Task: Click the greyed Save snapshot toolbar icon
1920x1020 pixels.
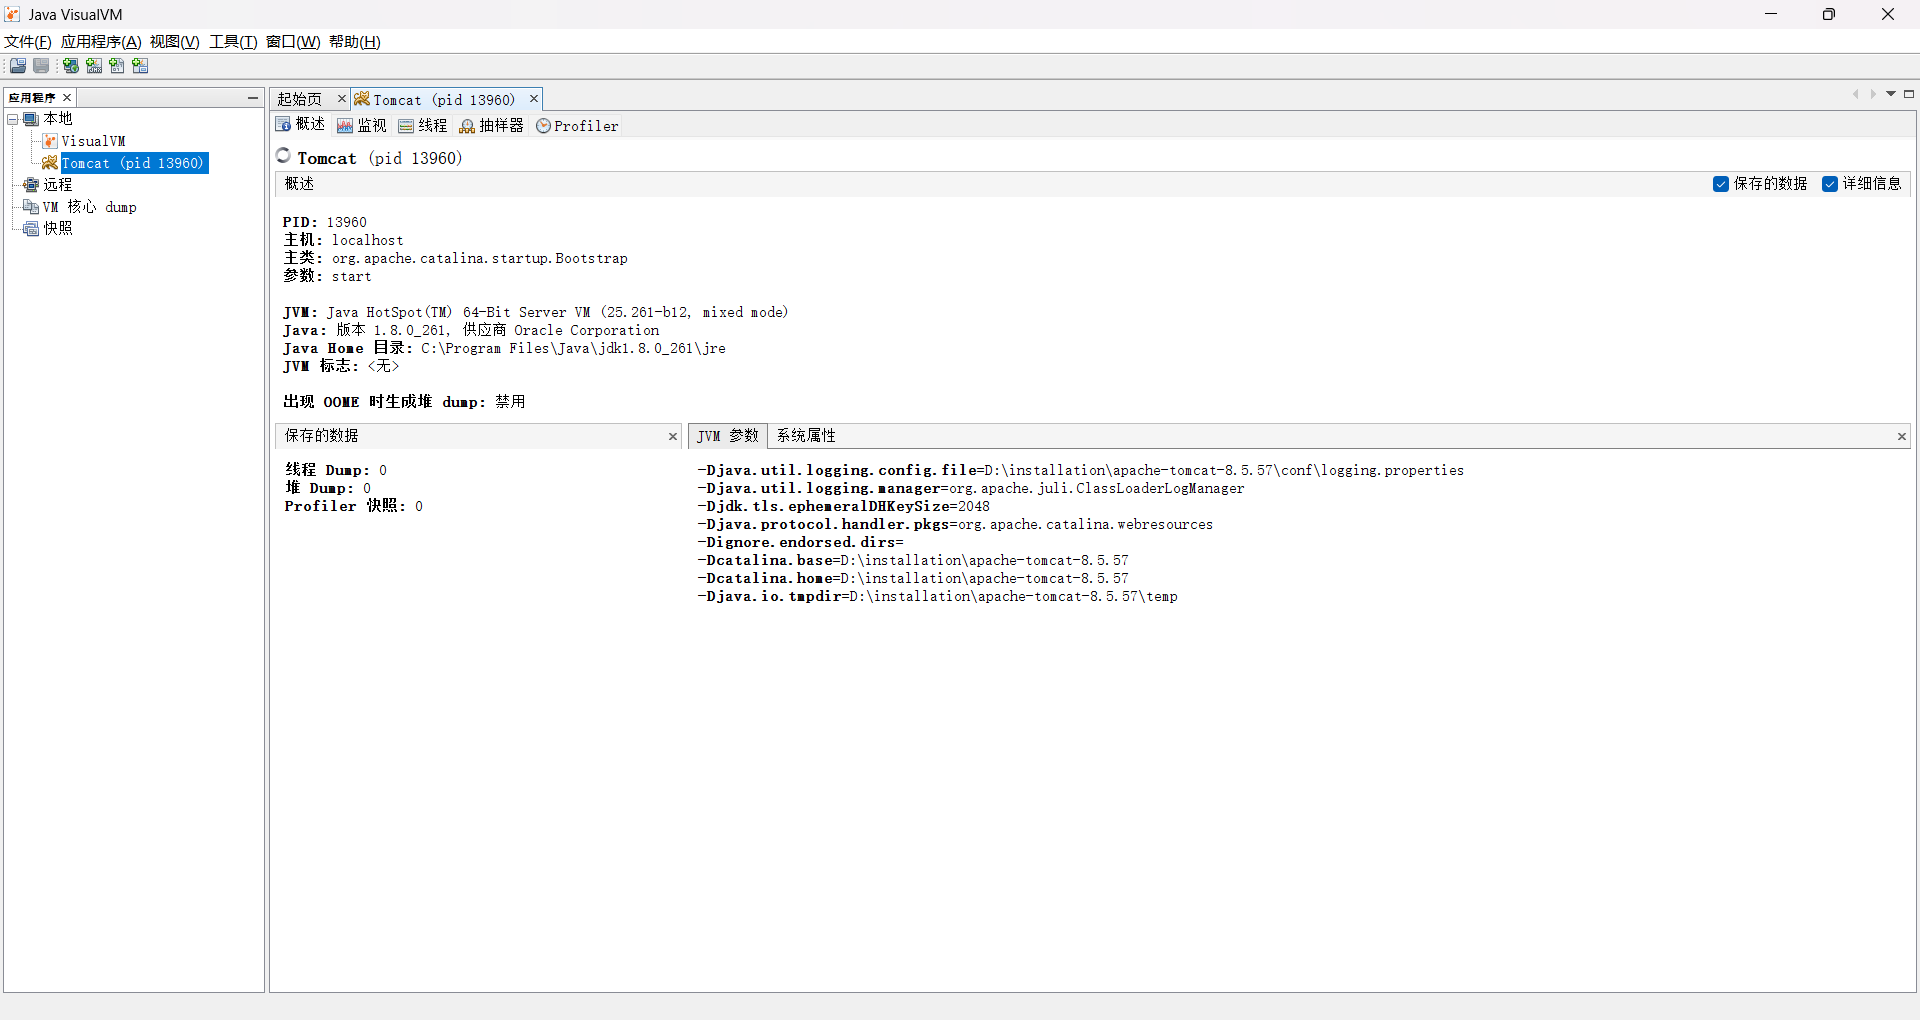Action: (41, 66)
